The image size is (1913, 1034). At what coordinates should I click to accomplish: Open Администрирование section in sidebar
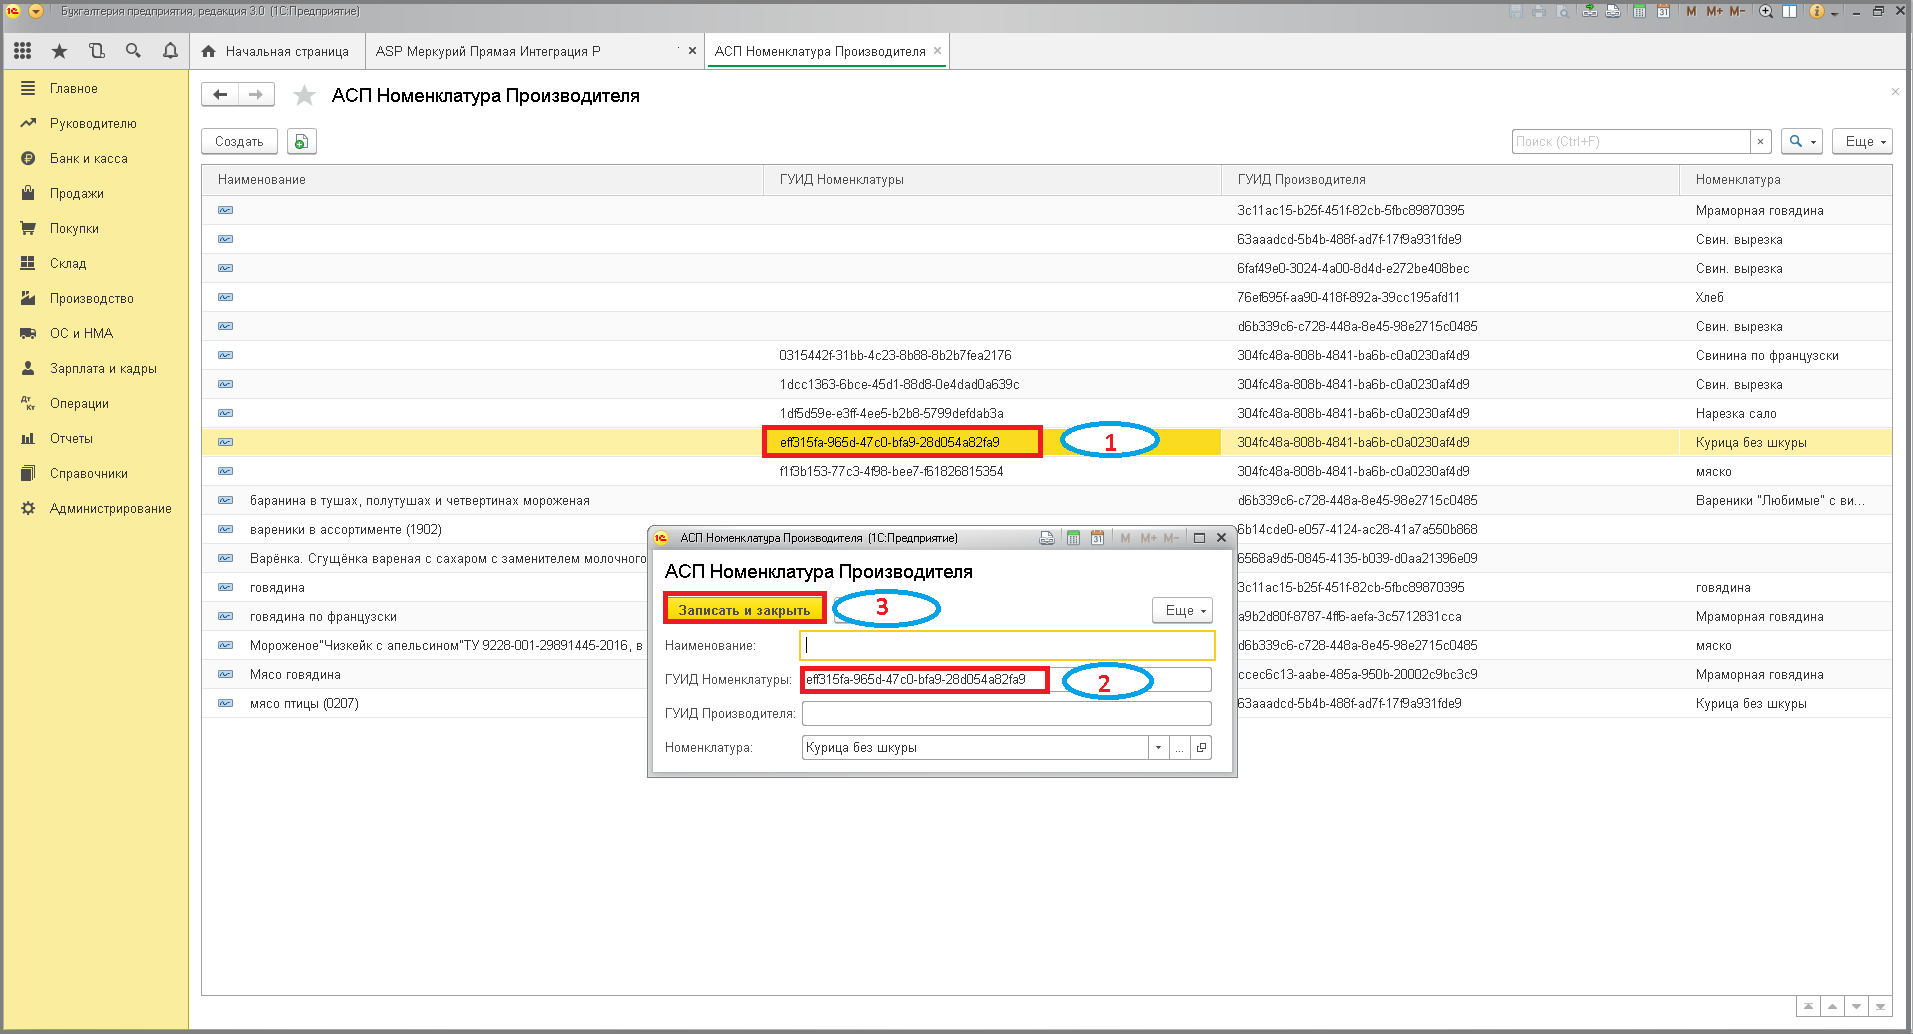110,509
